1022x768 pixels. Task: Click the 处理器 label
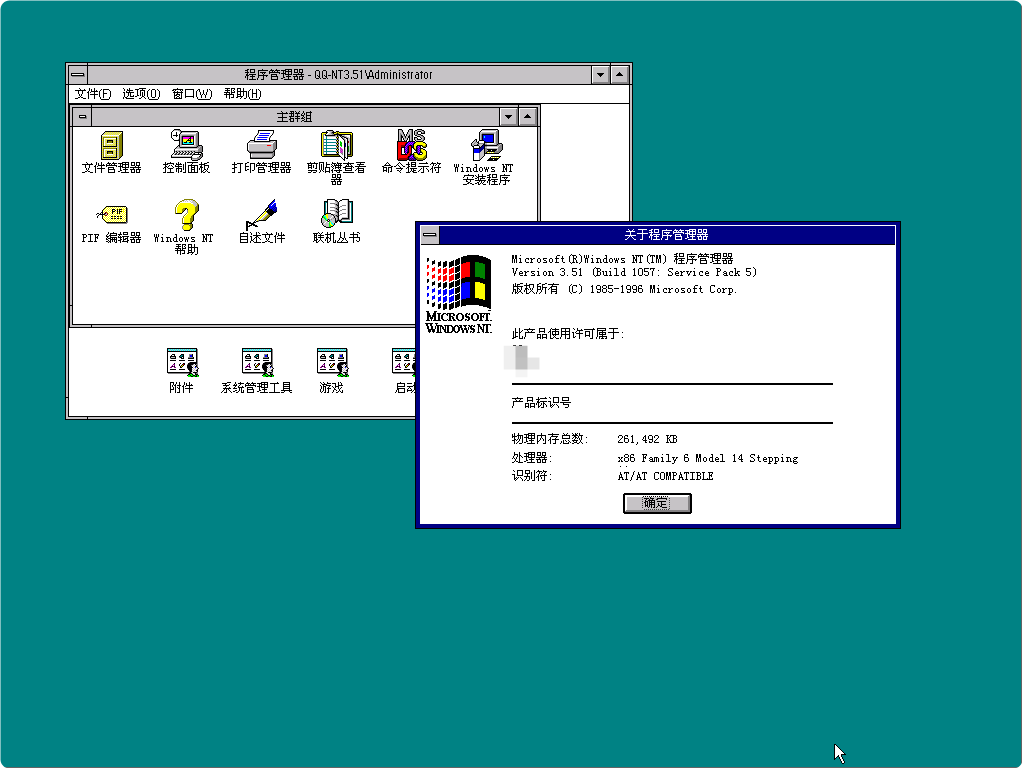(x=531, y=458)
